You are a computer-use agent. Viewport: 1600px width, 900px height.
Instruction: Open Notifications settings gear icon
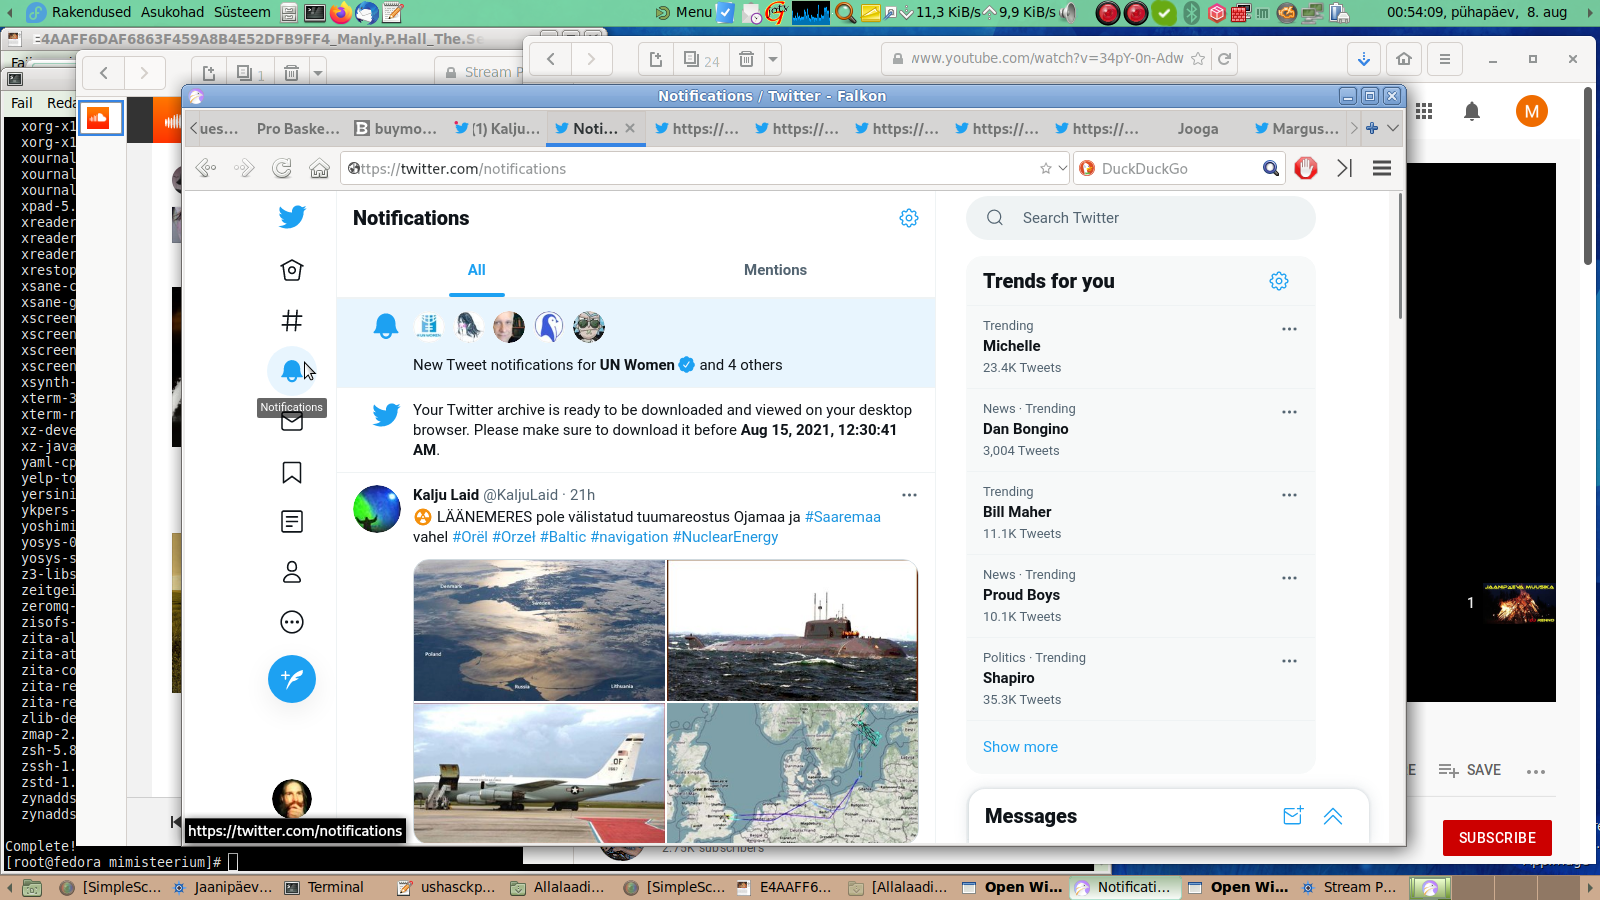click(x=909, y=218)
